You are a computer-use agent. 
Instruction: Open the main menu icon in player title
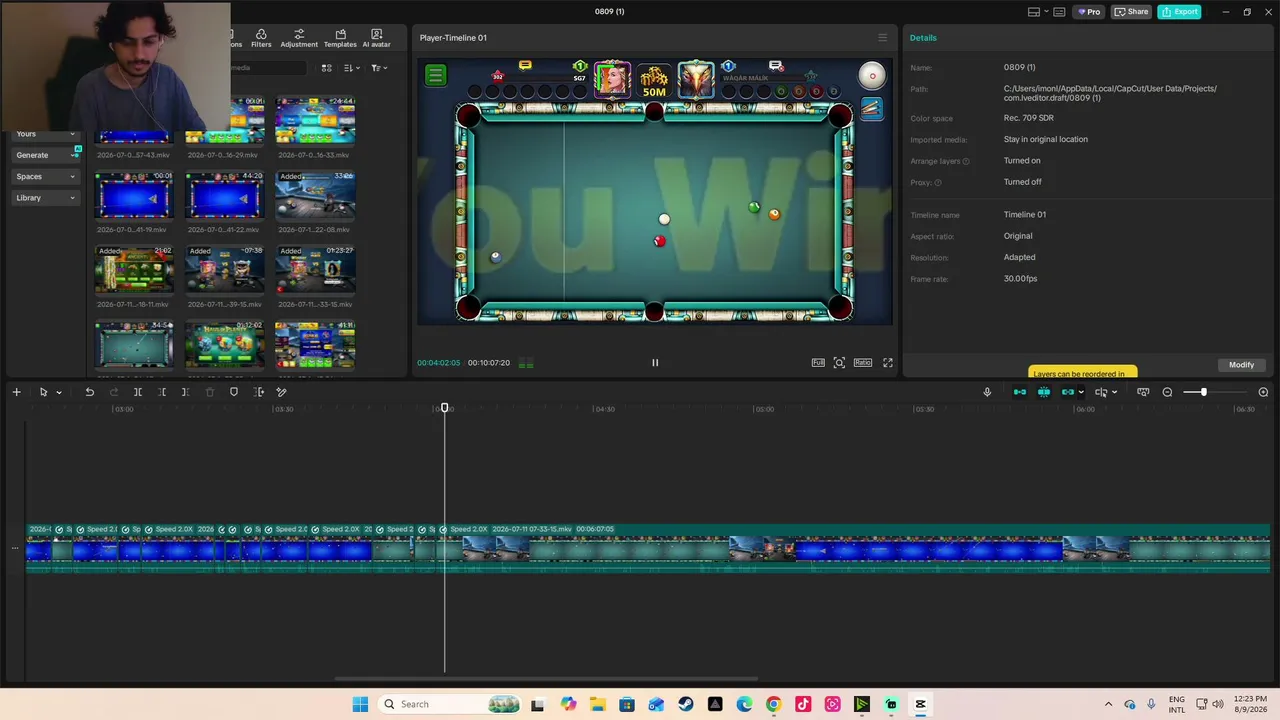[882, 38]
